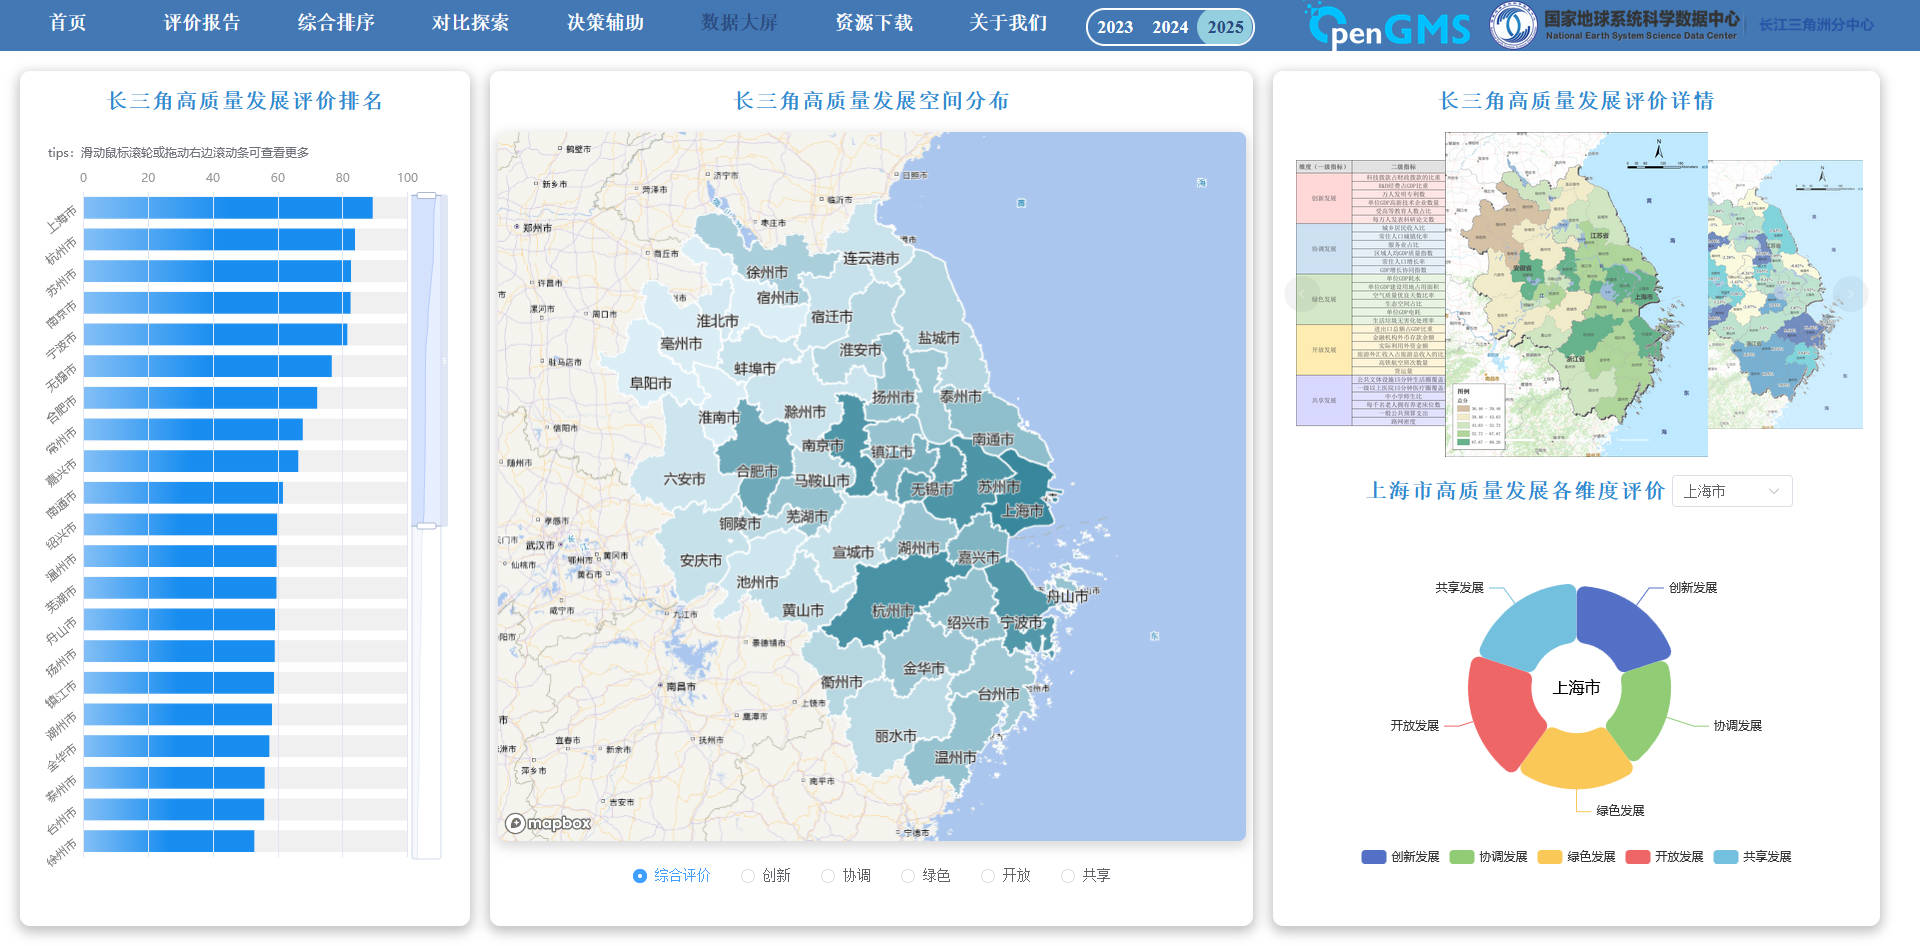Click the blue 创新发展 legend icon

click(x=1373, y=857)
